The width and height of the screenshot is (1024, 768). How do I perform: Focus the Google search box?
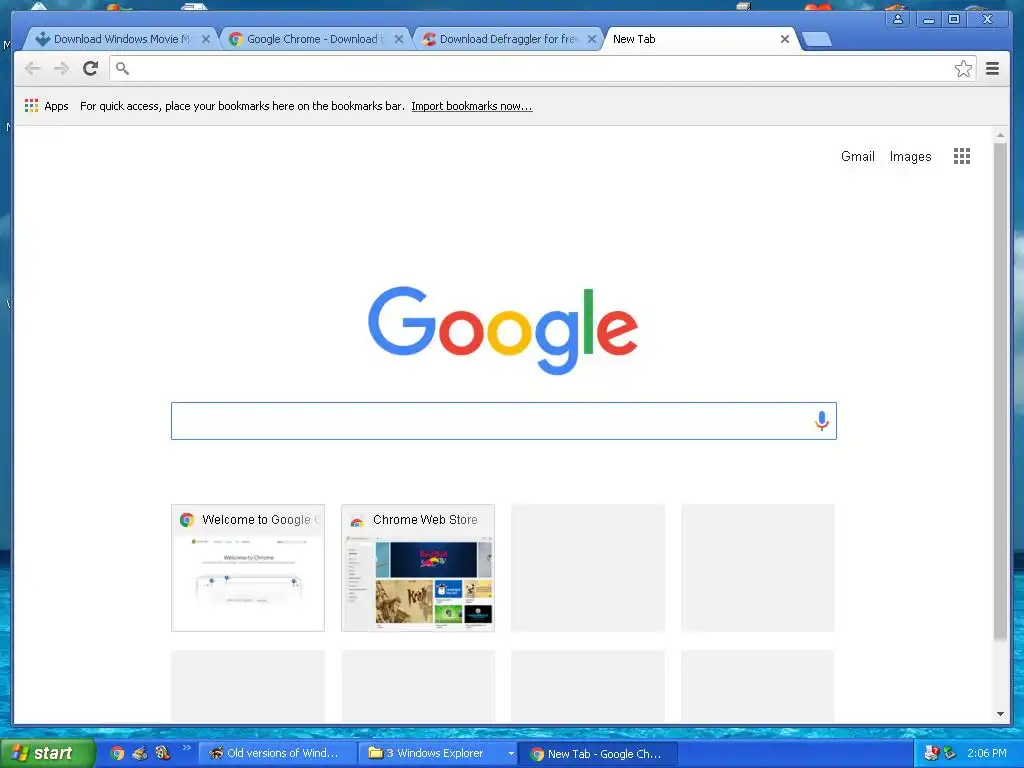(504, 421)
